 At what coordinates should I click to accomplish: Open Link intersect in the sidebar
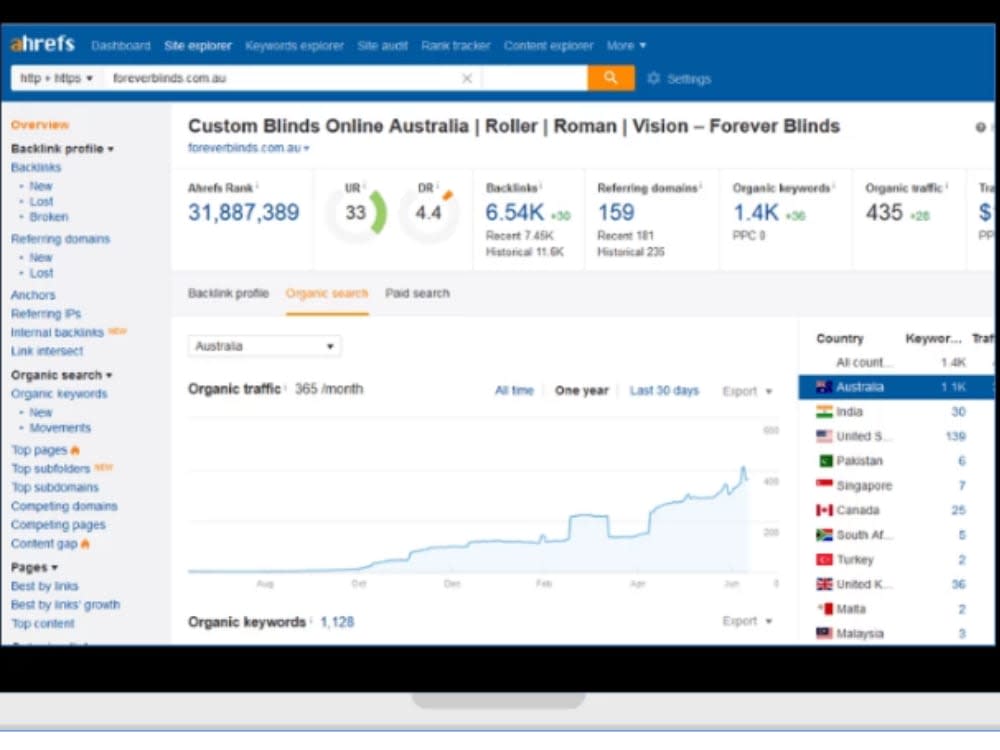(x=47, y=351)
